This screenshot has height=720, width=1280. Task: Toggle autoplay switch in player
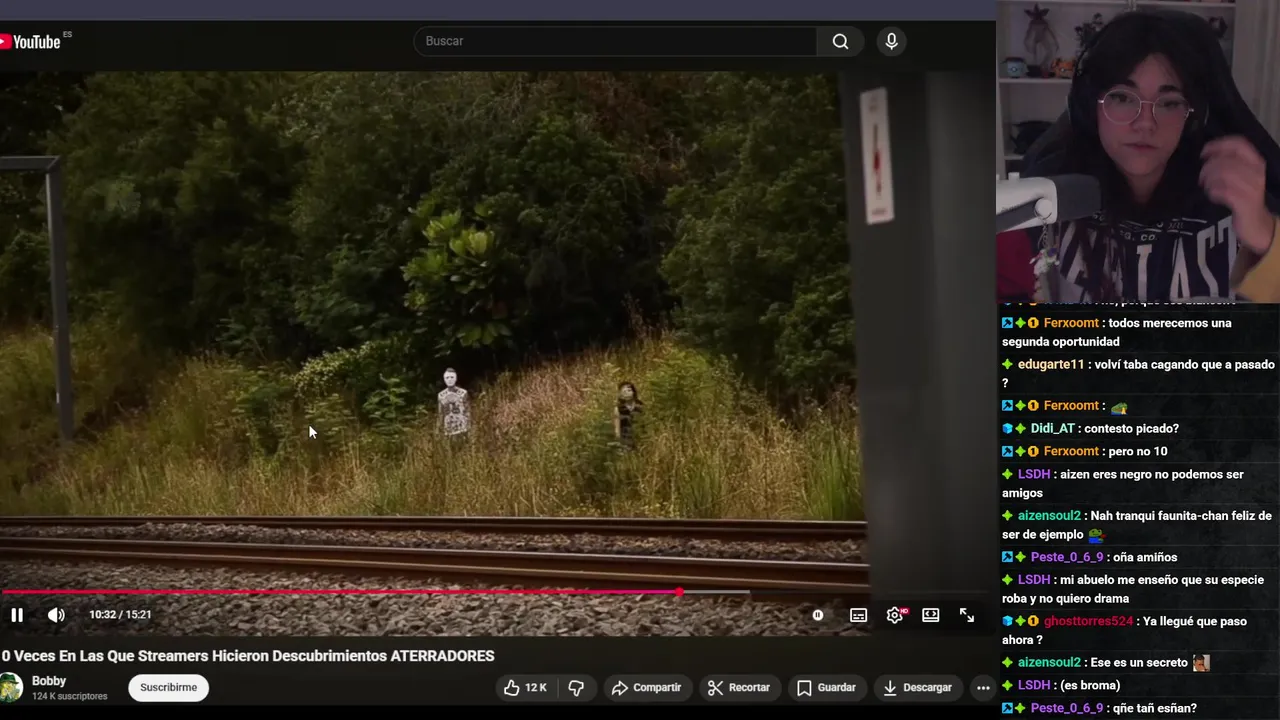pos(818,615)
